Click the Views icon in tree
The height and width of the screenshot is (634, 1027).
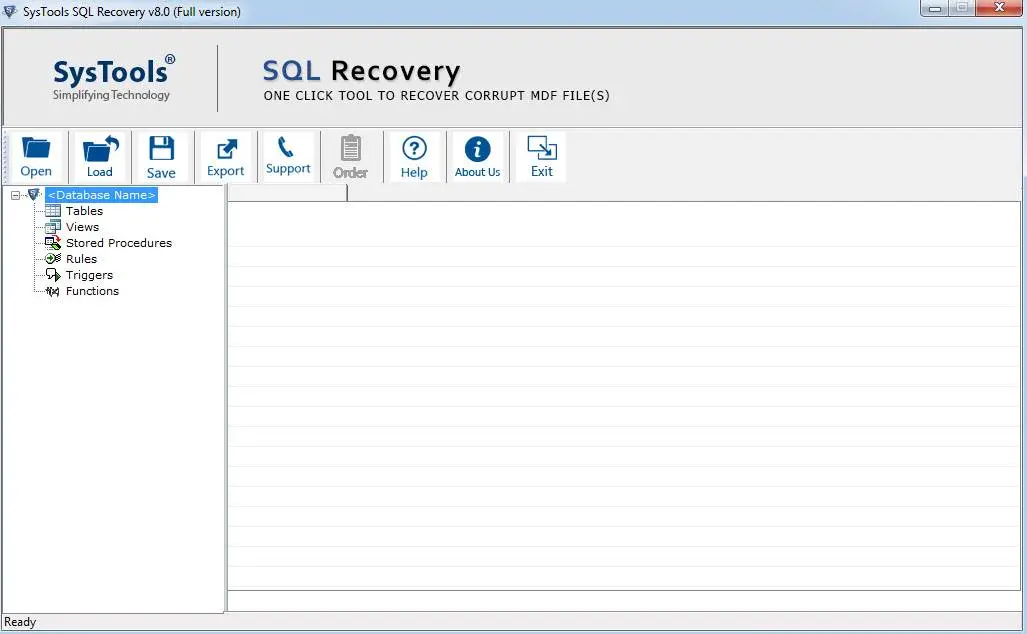click(53, 227)
